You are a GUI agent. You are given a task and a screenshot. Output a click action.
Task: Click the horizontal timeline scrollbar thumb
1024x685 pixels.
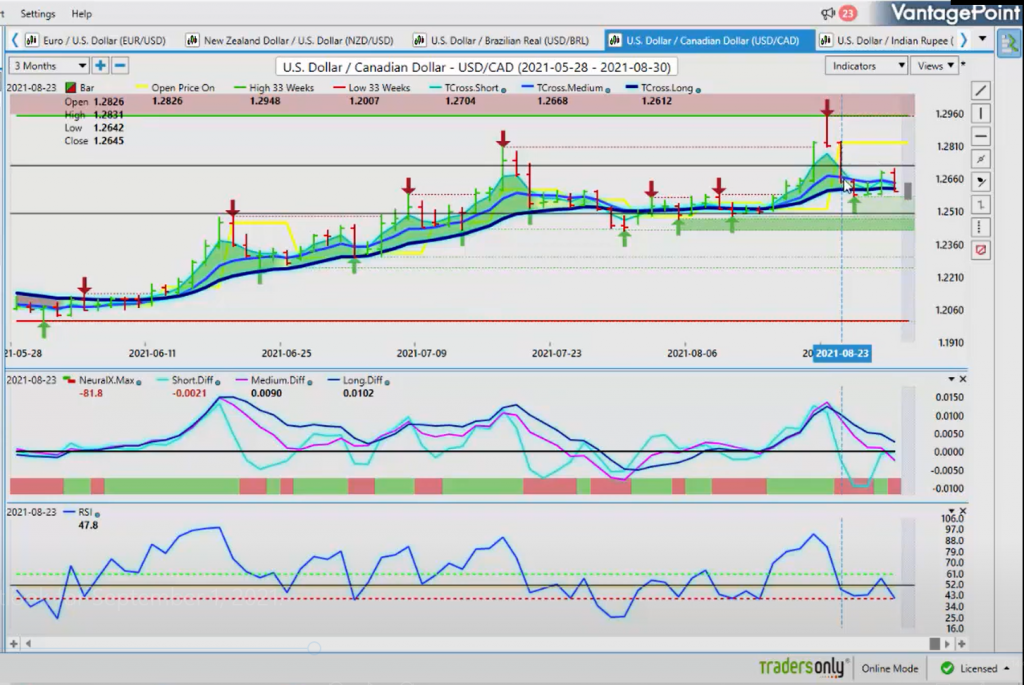[935, 644]
